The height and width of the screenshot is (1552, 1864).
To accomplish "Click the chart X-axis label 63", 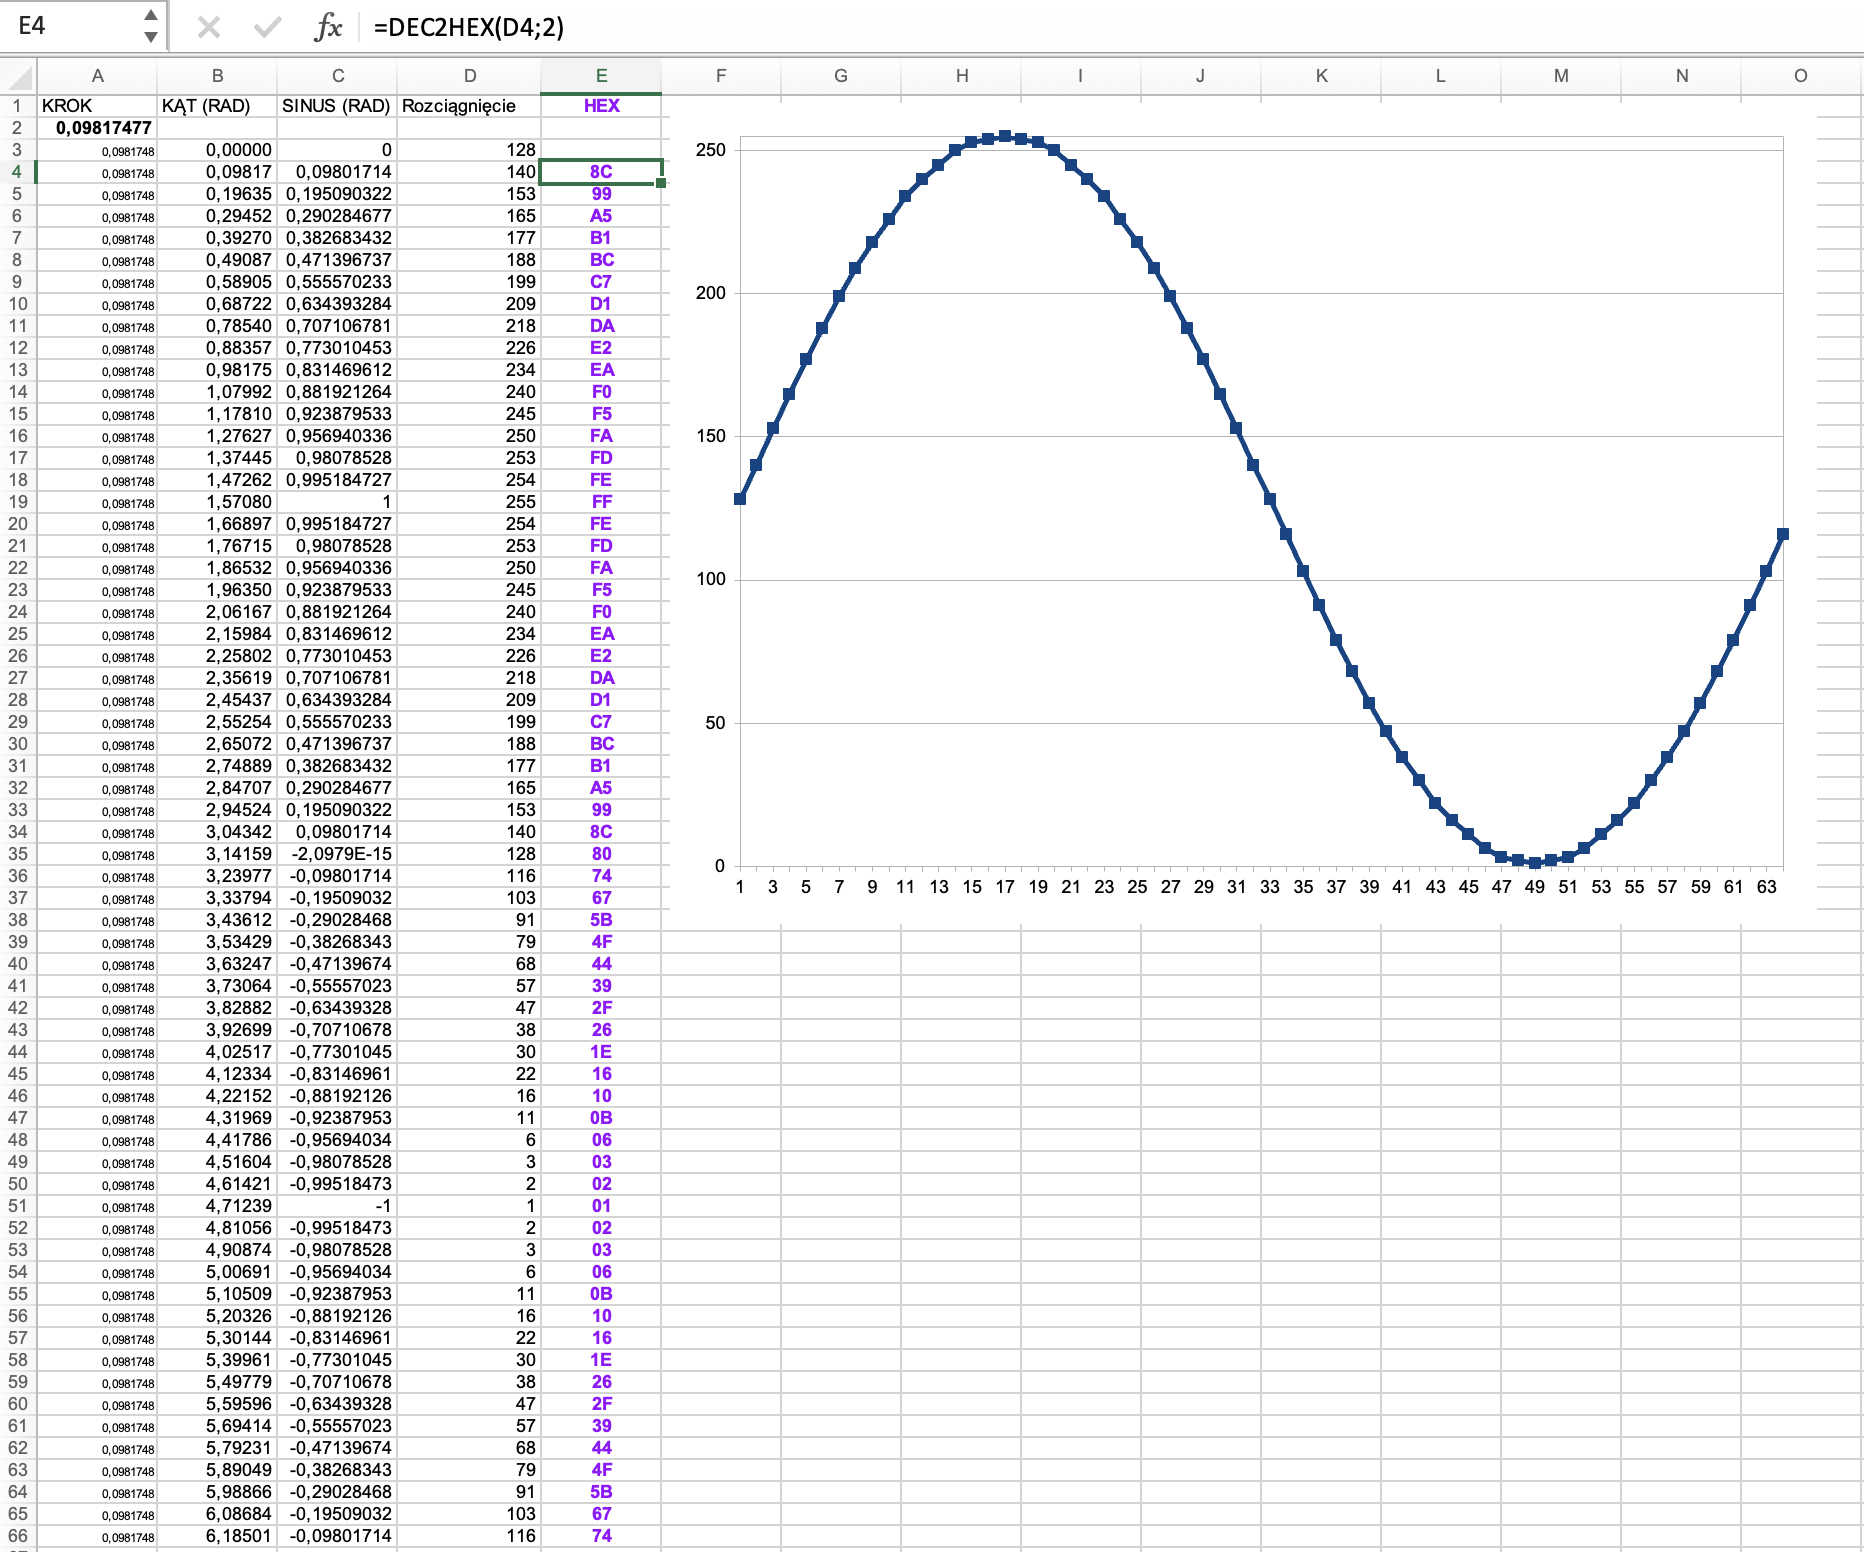I will click(x=1767, y=887).
